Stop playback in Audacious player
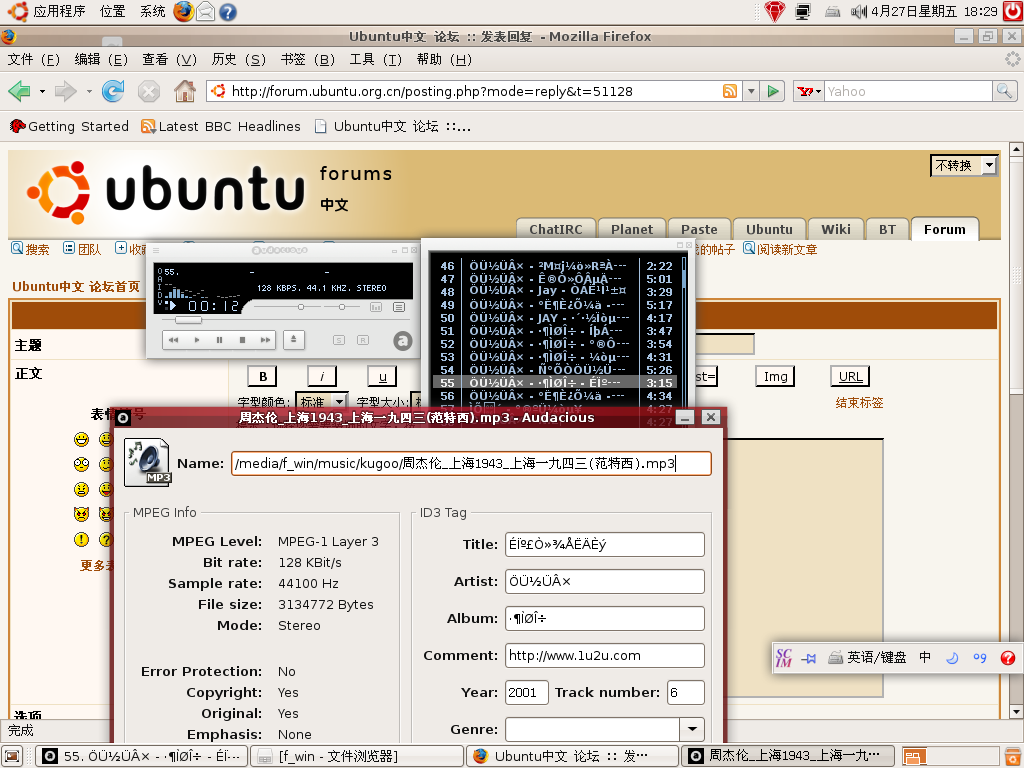 click(x=242, y=340)
